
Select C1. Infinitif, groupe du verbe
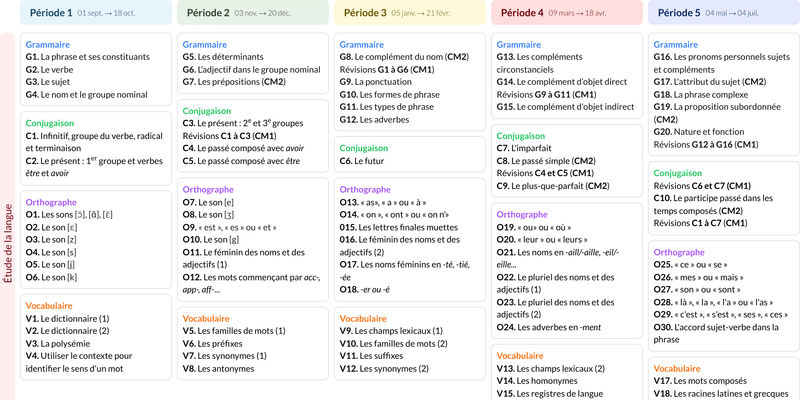point(94,142)
